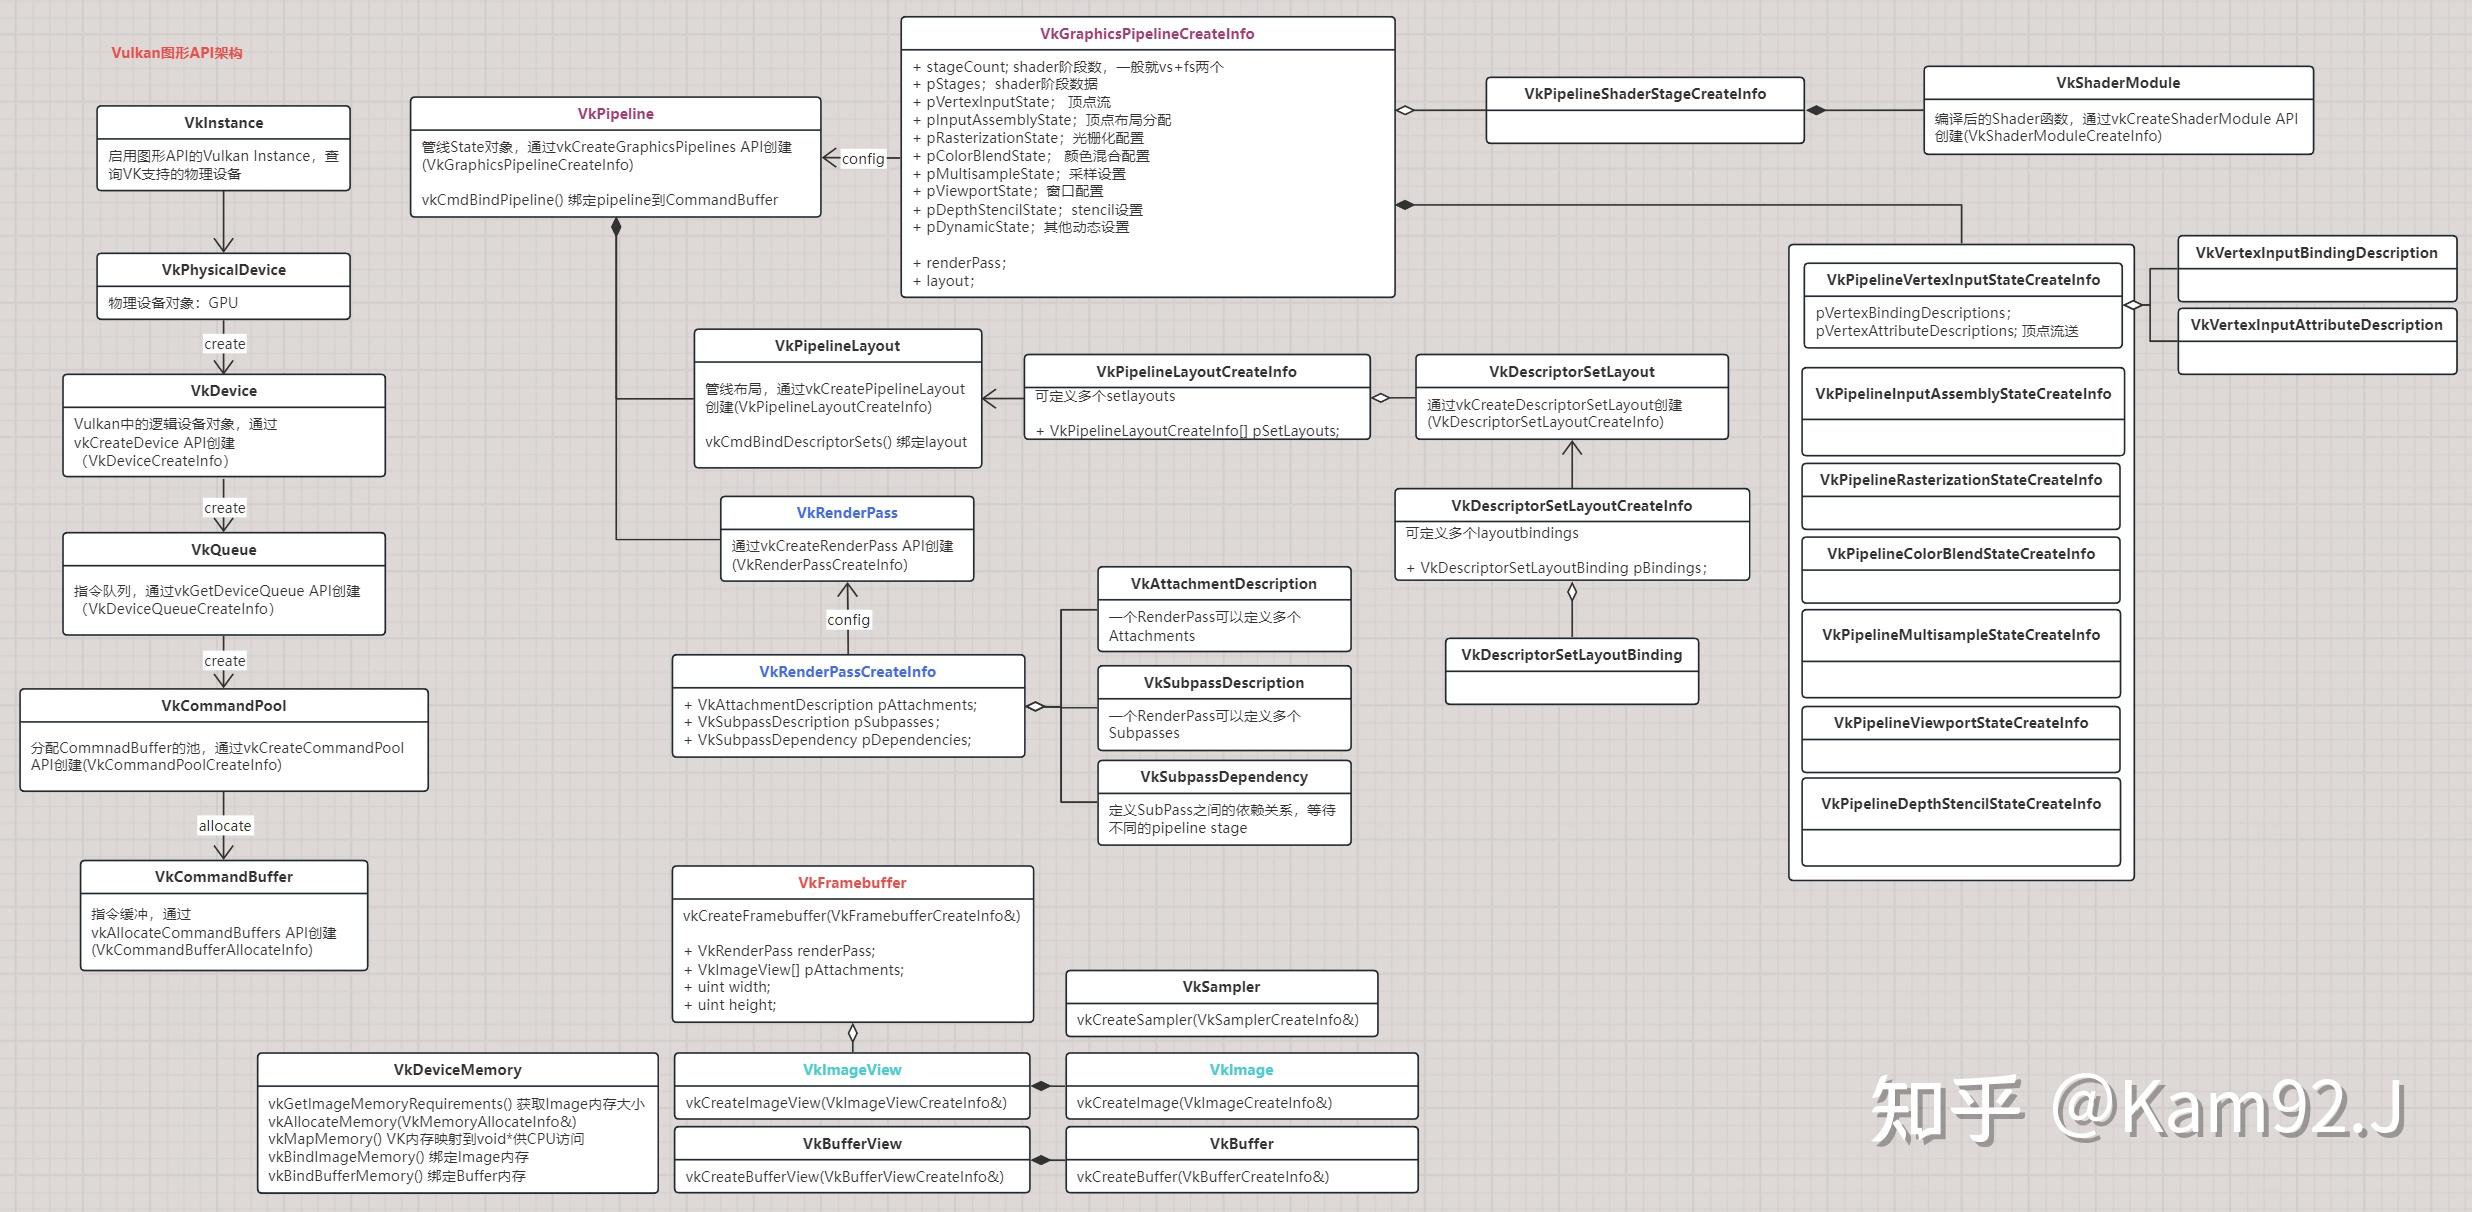Click the VkDeviceMemory box title
2472x1212 pixels.
click(x=457, y=1070)
